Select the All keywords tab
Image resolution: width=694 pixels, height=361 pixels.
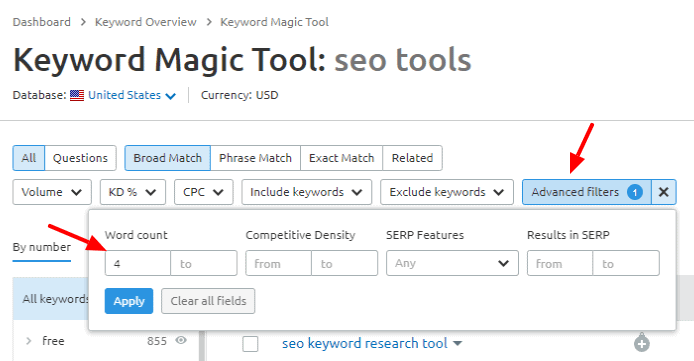tap(29, 158)
